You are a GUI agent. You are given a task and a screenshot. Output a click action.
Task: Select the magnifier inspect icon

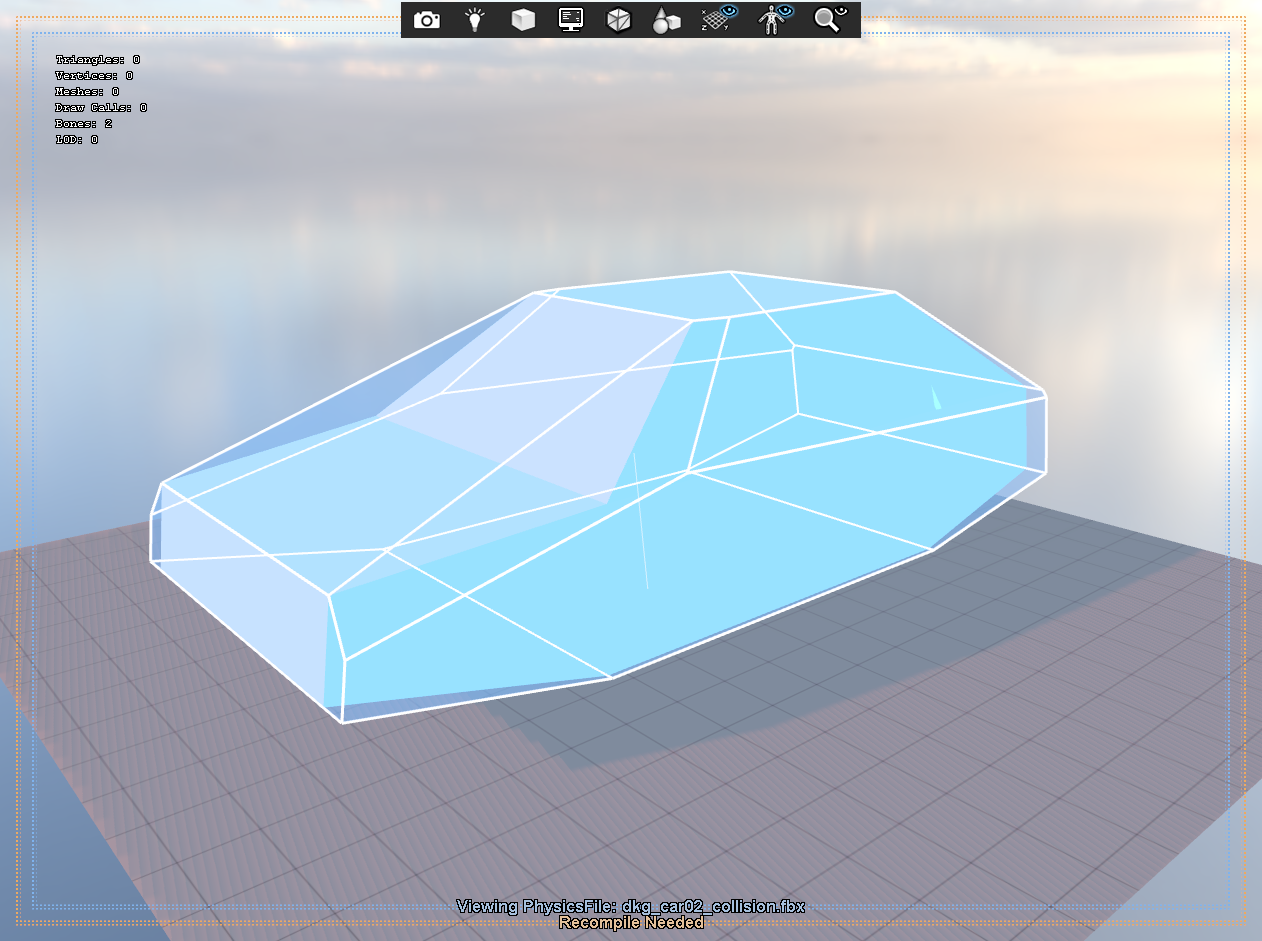pyautogui.click(x=826, y=19)
